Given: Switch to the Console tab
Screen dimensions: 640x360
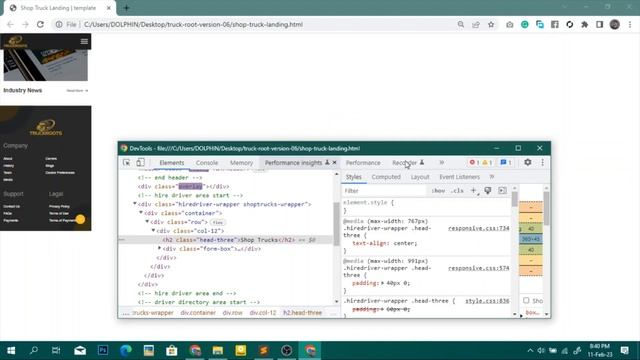Looking at the screenshot, I should tap(207, 163).
